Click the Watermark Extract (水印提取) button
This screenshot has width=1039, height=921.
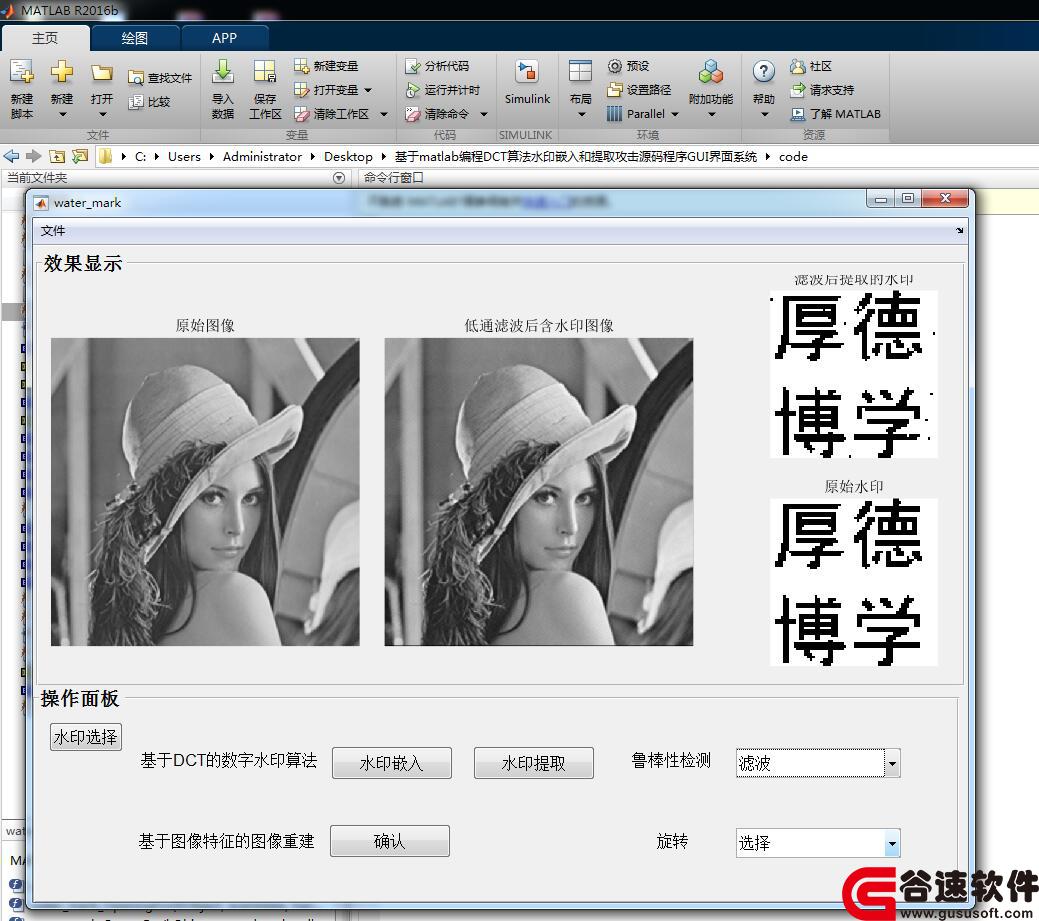533,763
